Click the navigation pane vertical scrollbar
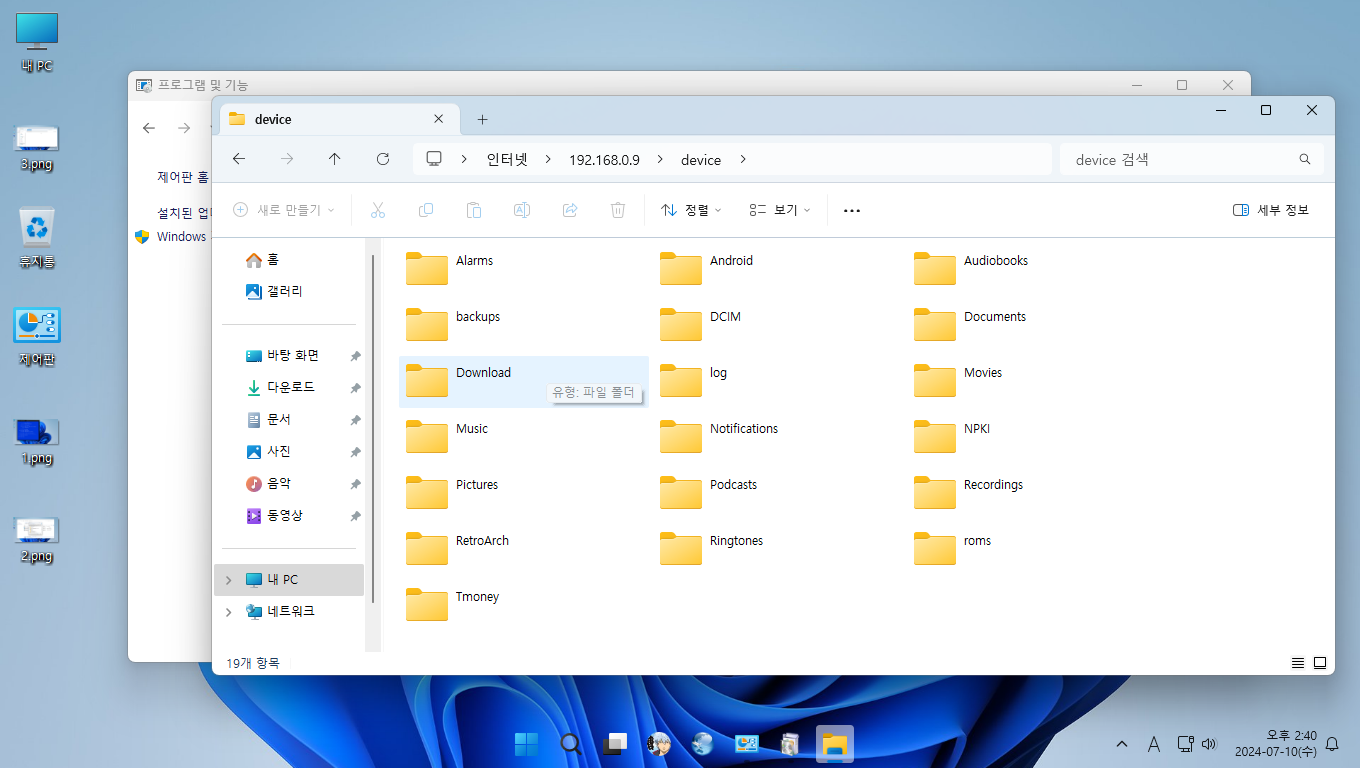Viewport: 1360px width, 768px height. tap(373, 428)
